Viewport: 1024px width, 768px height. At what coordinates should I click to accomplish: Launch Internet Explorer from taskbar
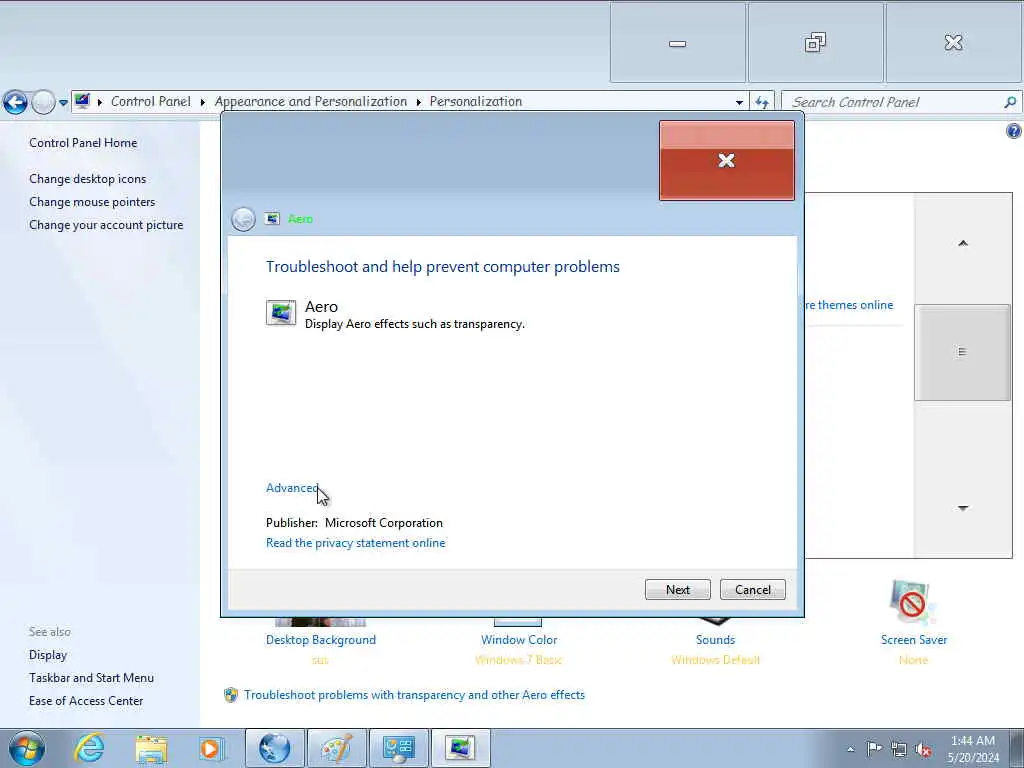[x=89, y=748]
